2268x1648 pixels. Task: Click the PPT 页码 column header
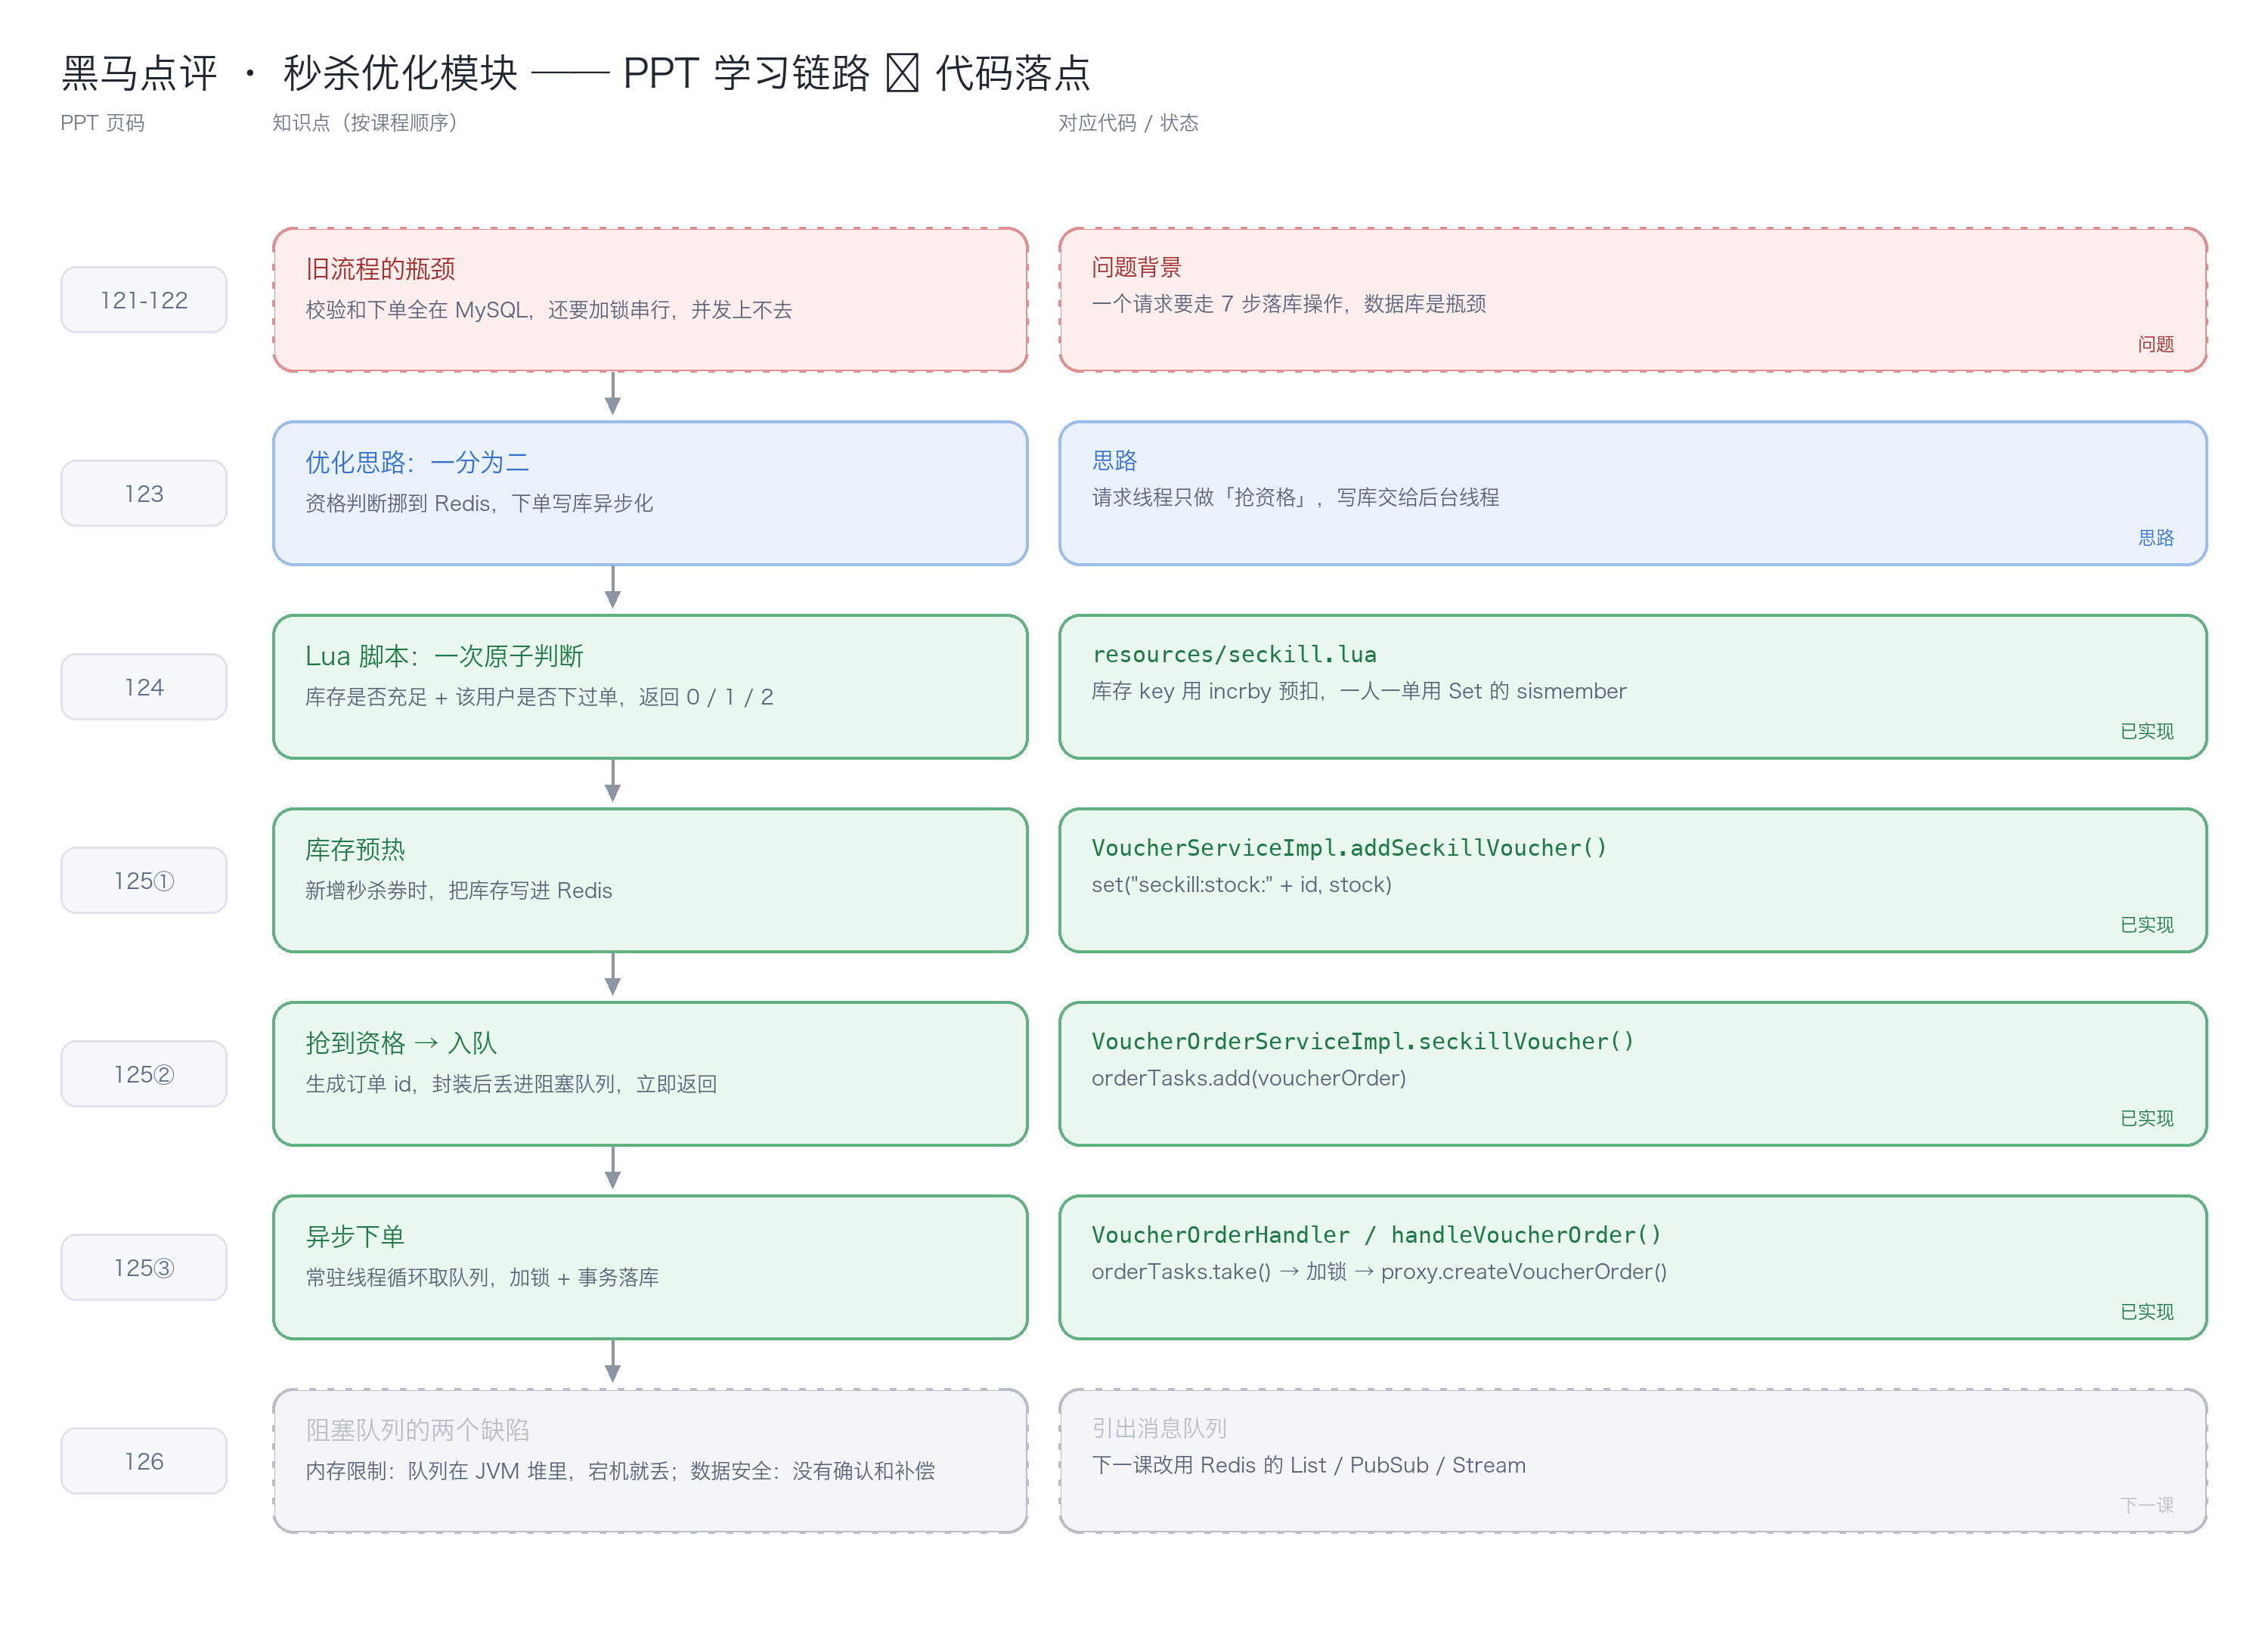click(103, 123)
